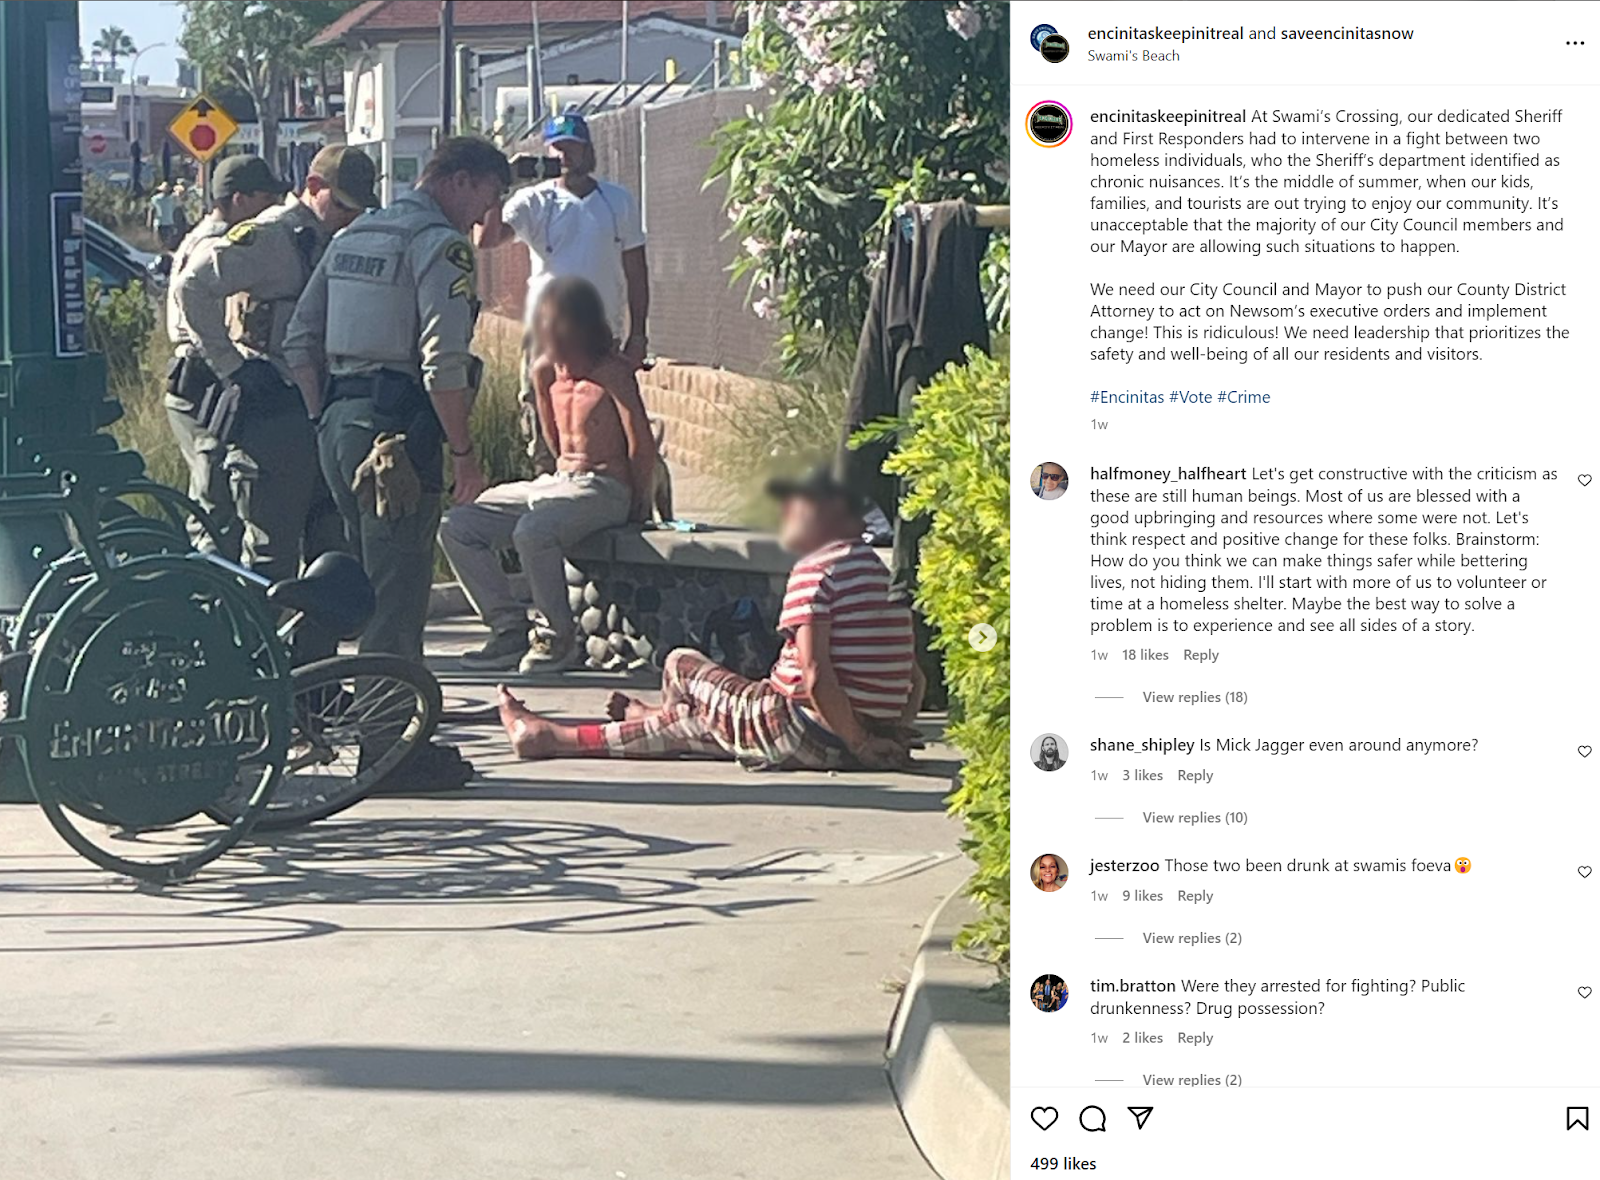Reply to tim.bratton's comment
Screen dimensions: 1600x1180
click(x=1195, y=1038)
